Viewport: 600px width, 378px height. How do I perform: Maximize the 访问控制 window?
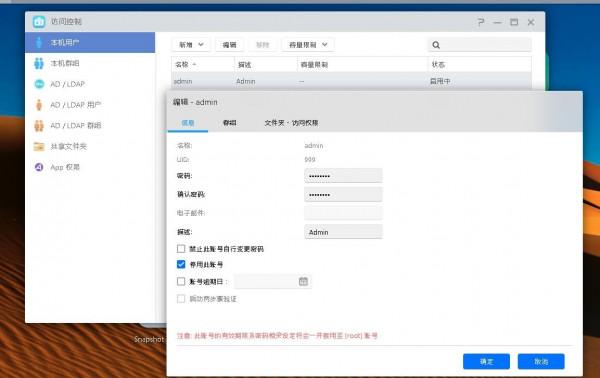tap(514, 22)
